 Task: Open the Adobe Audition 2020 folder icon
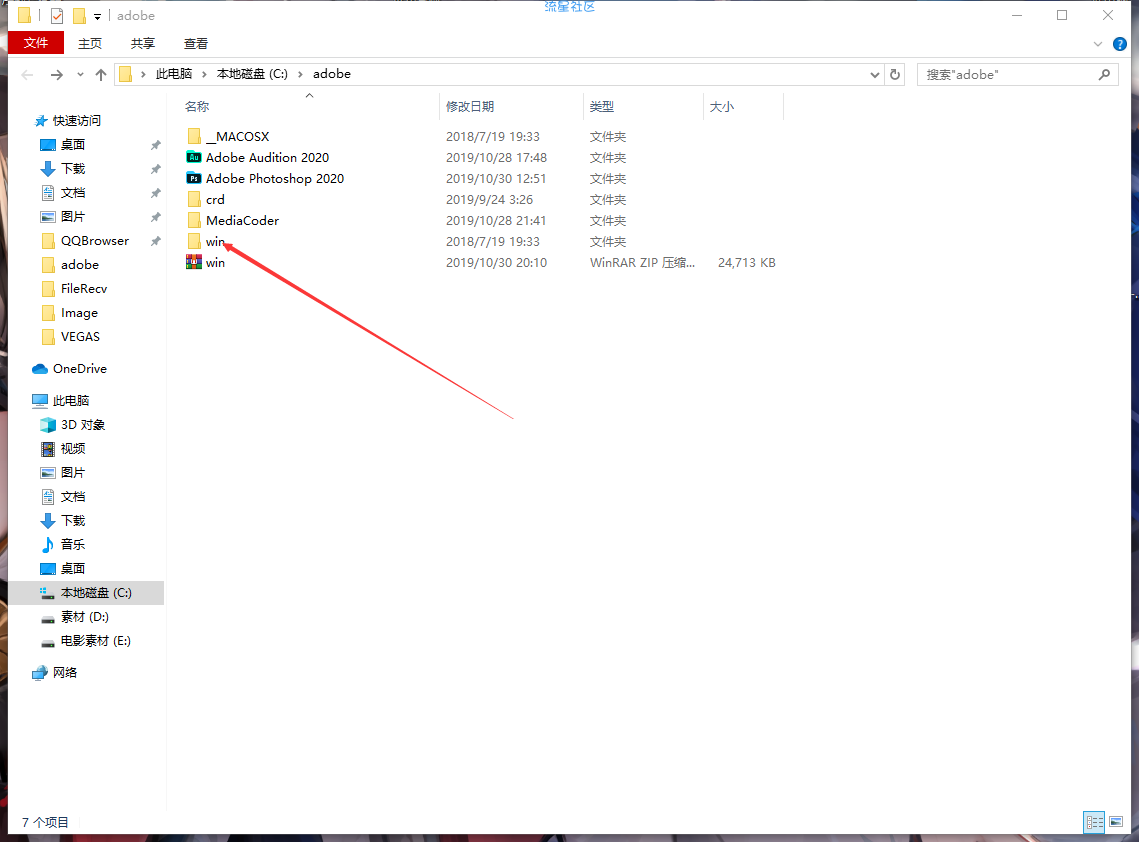coord(194,157)
